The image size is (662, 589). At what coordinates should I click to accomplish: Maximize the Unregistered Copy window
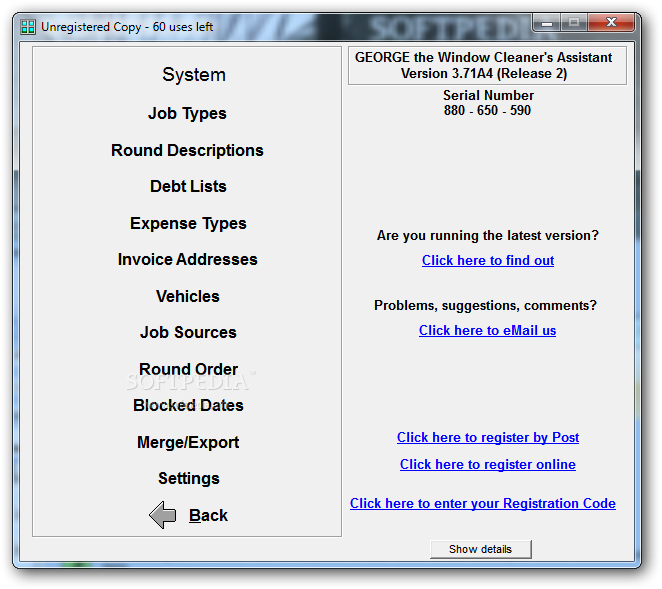(573, 22)
